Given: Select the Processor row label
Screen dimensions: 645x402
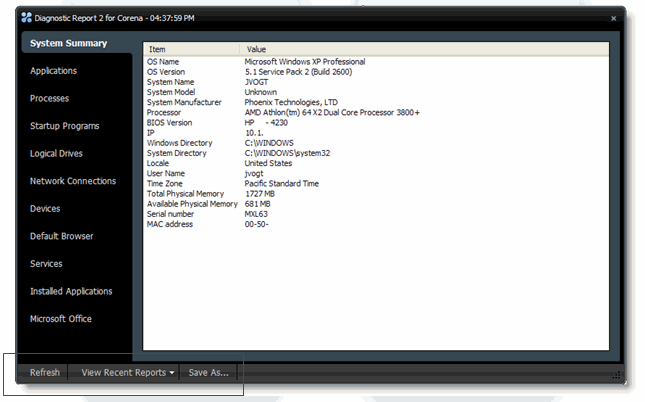Looking at the screenshot, I should [164, 113].
